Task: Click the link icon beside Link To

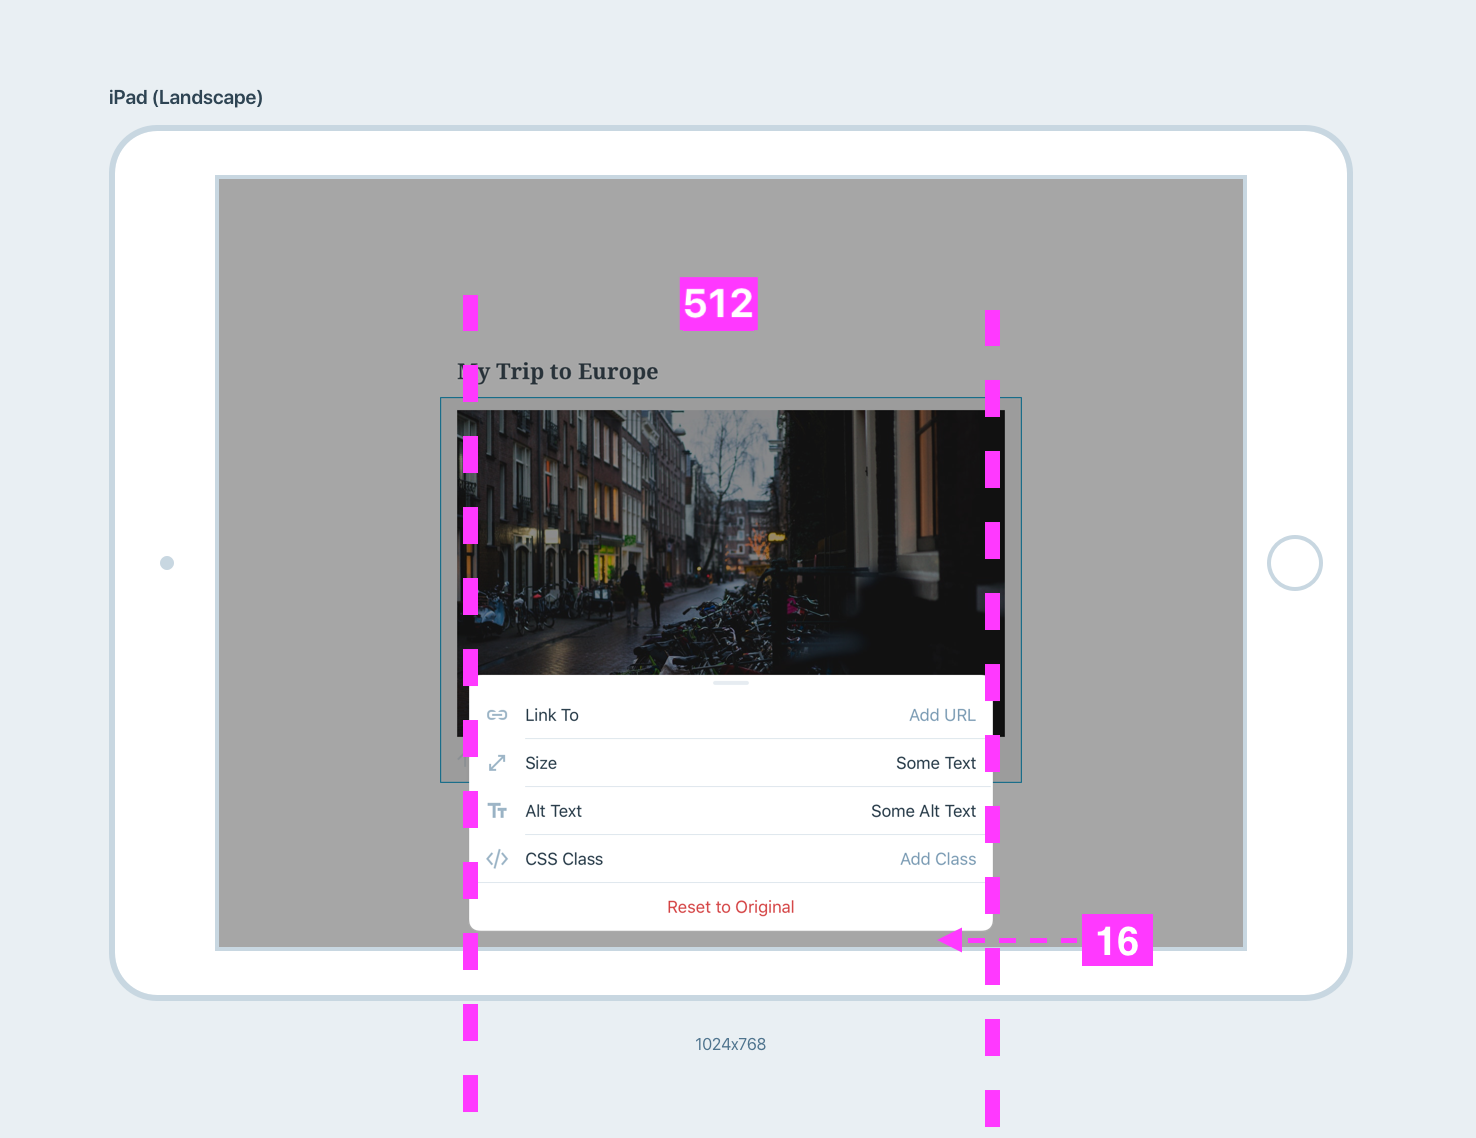Action: pyautogui.click(x=497, y=715)
